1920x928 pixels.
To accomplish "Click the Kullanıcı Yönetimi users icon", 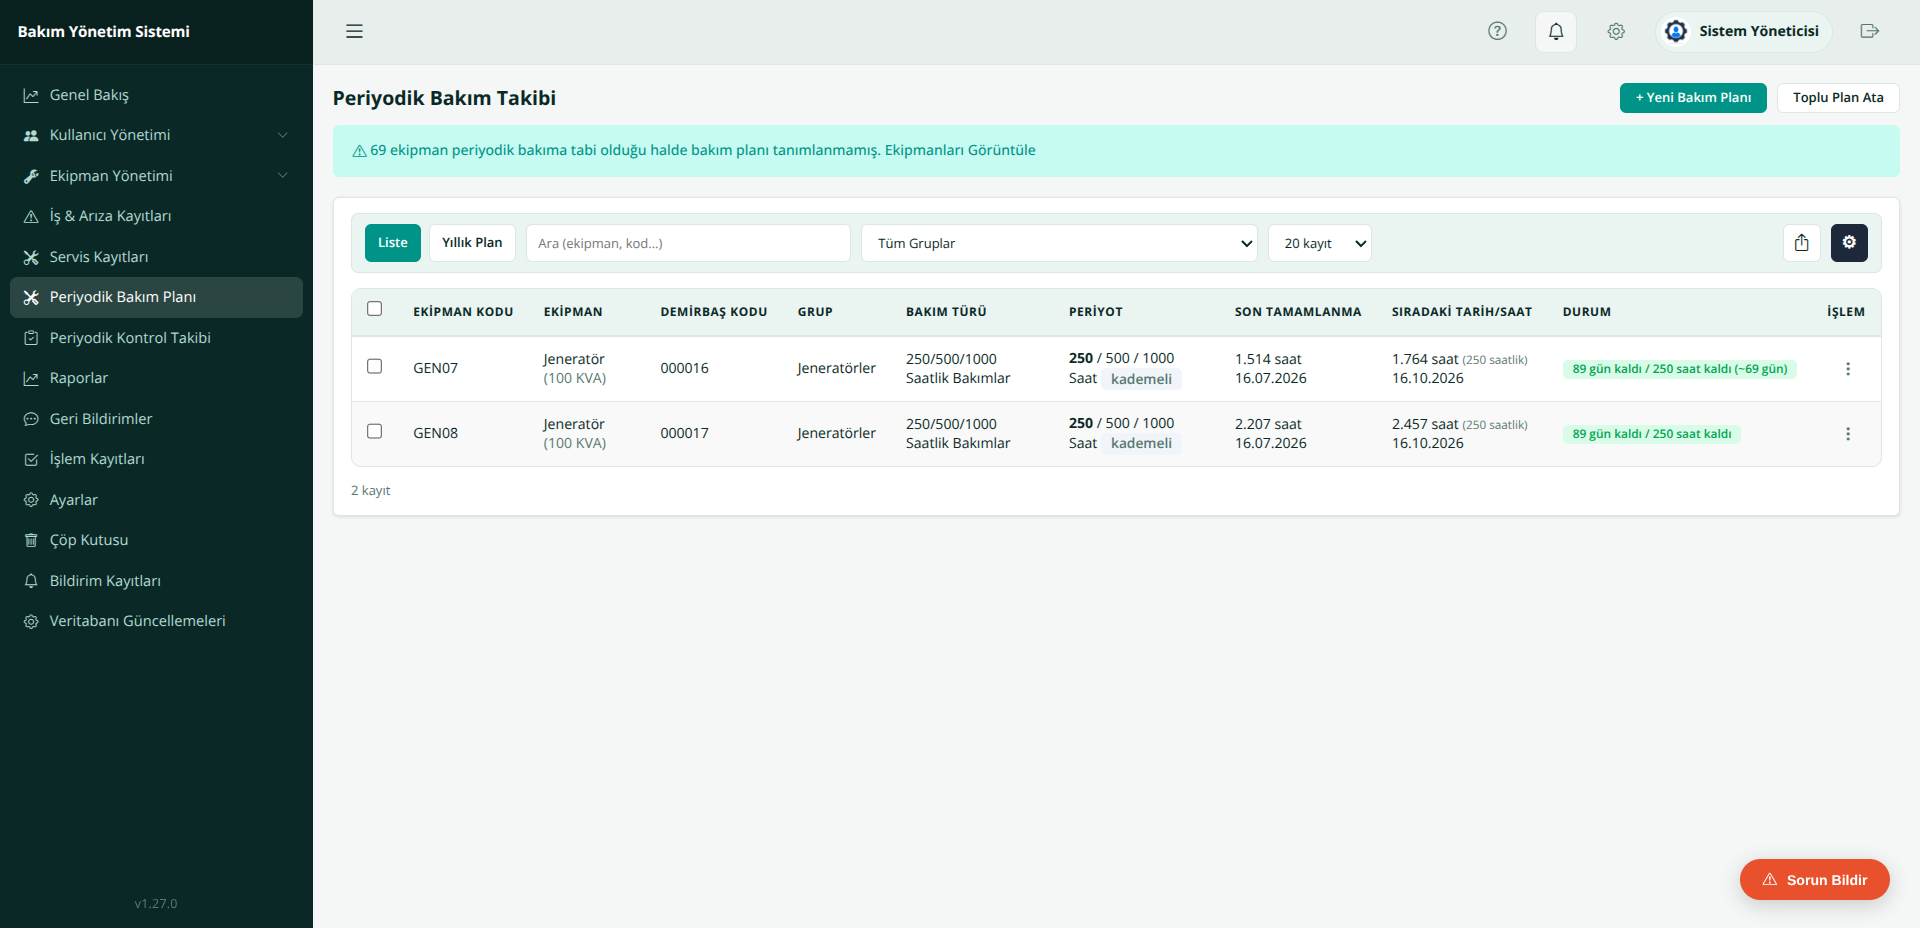I will [31, 136].
